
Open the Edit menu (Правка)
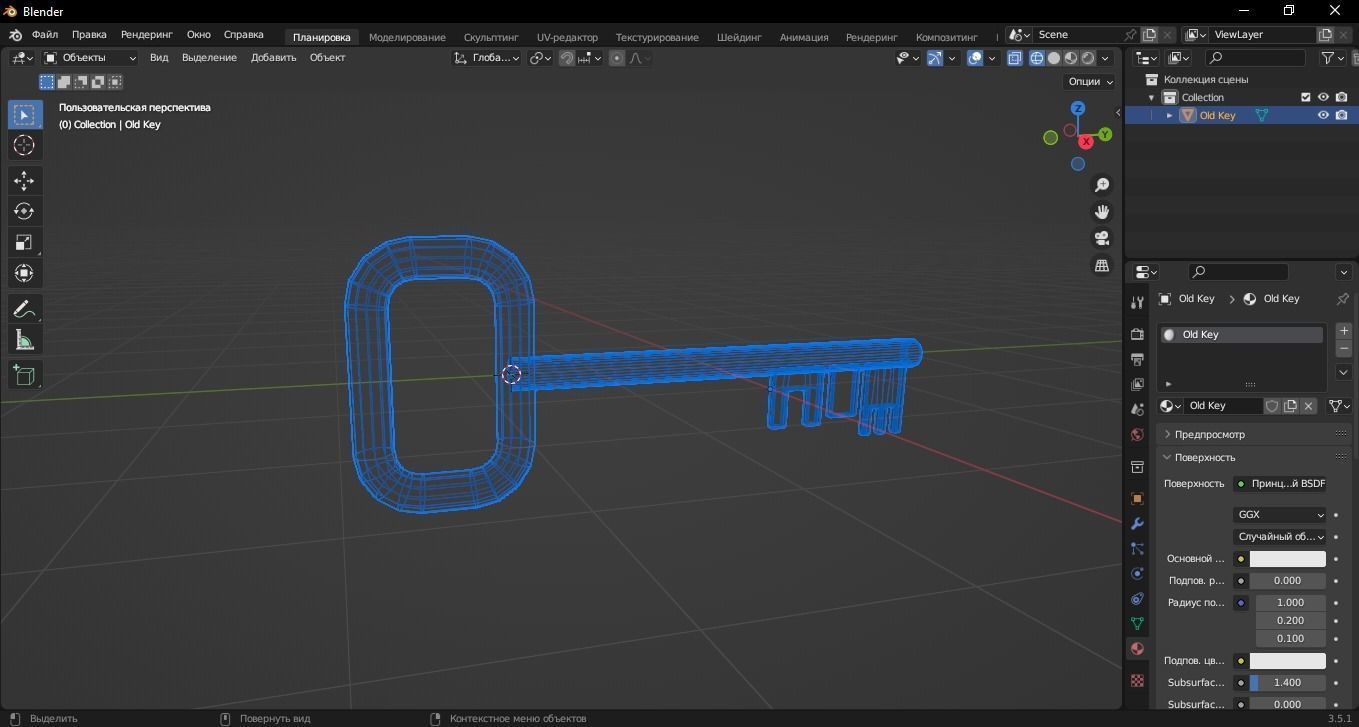click(89, 35)
